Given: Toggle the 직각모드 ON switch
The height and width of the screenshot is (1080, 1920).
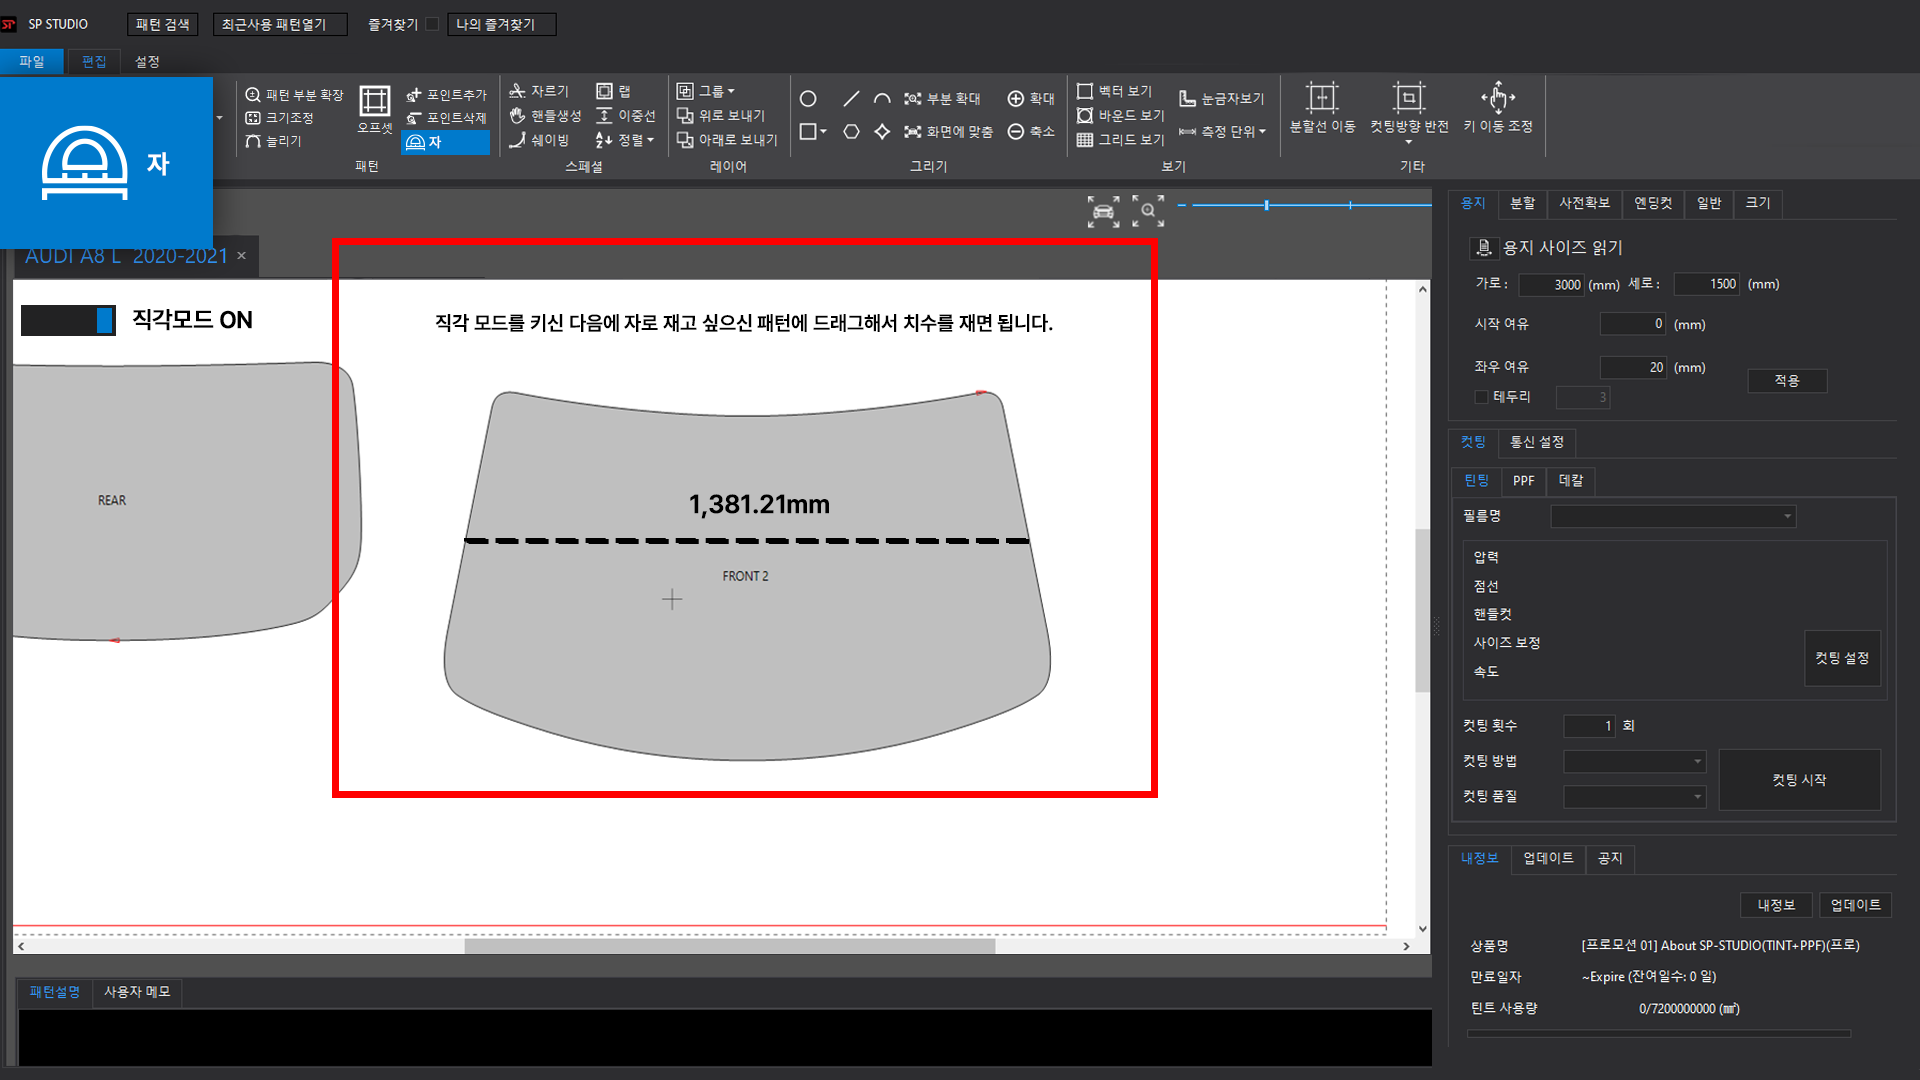Looking at the screenshot, I should coord(68,320).
